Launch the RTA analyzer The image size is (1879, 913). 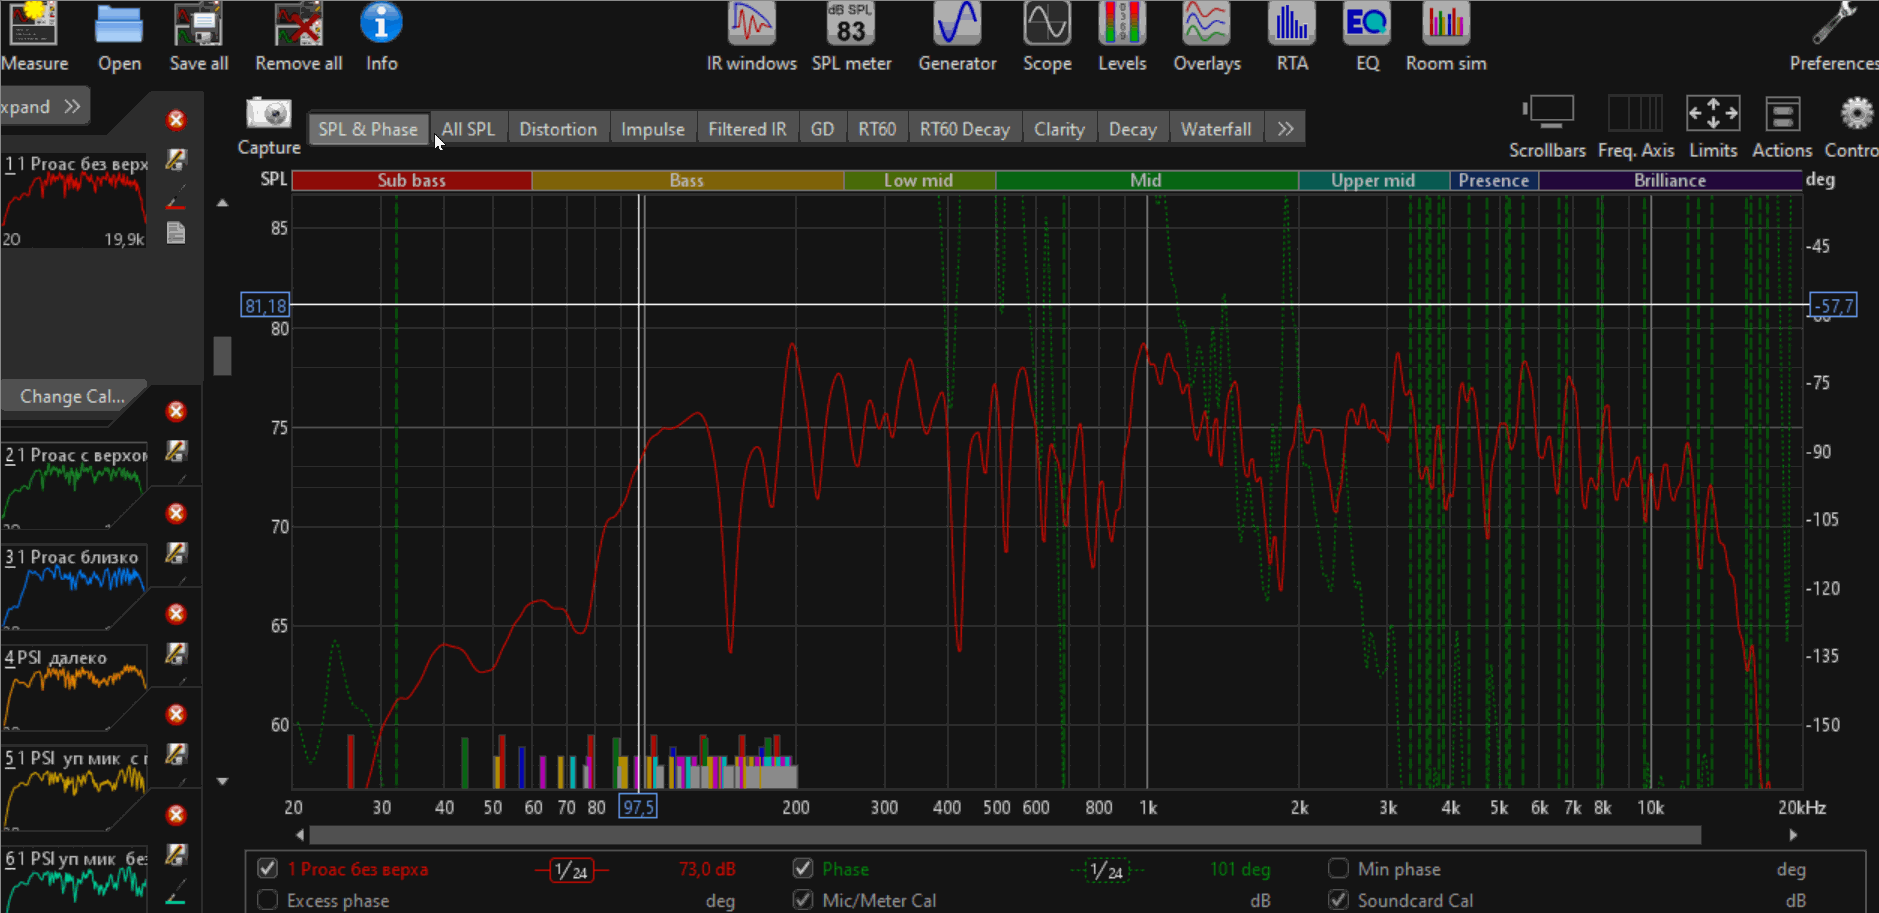tap(1292, 38)
